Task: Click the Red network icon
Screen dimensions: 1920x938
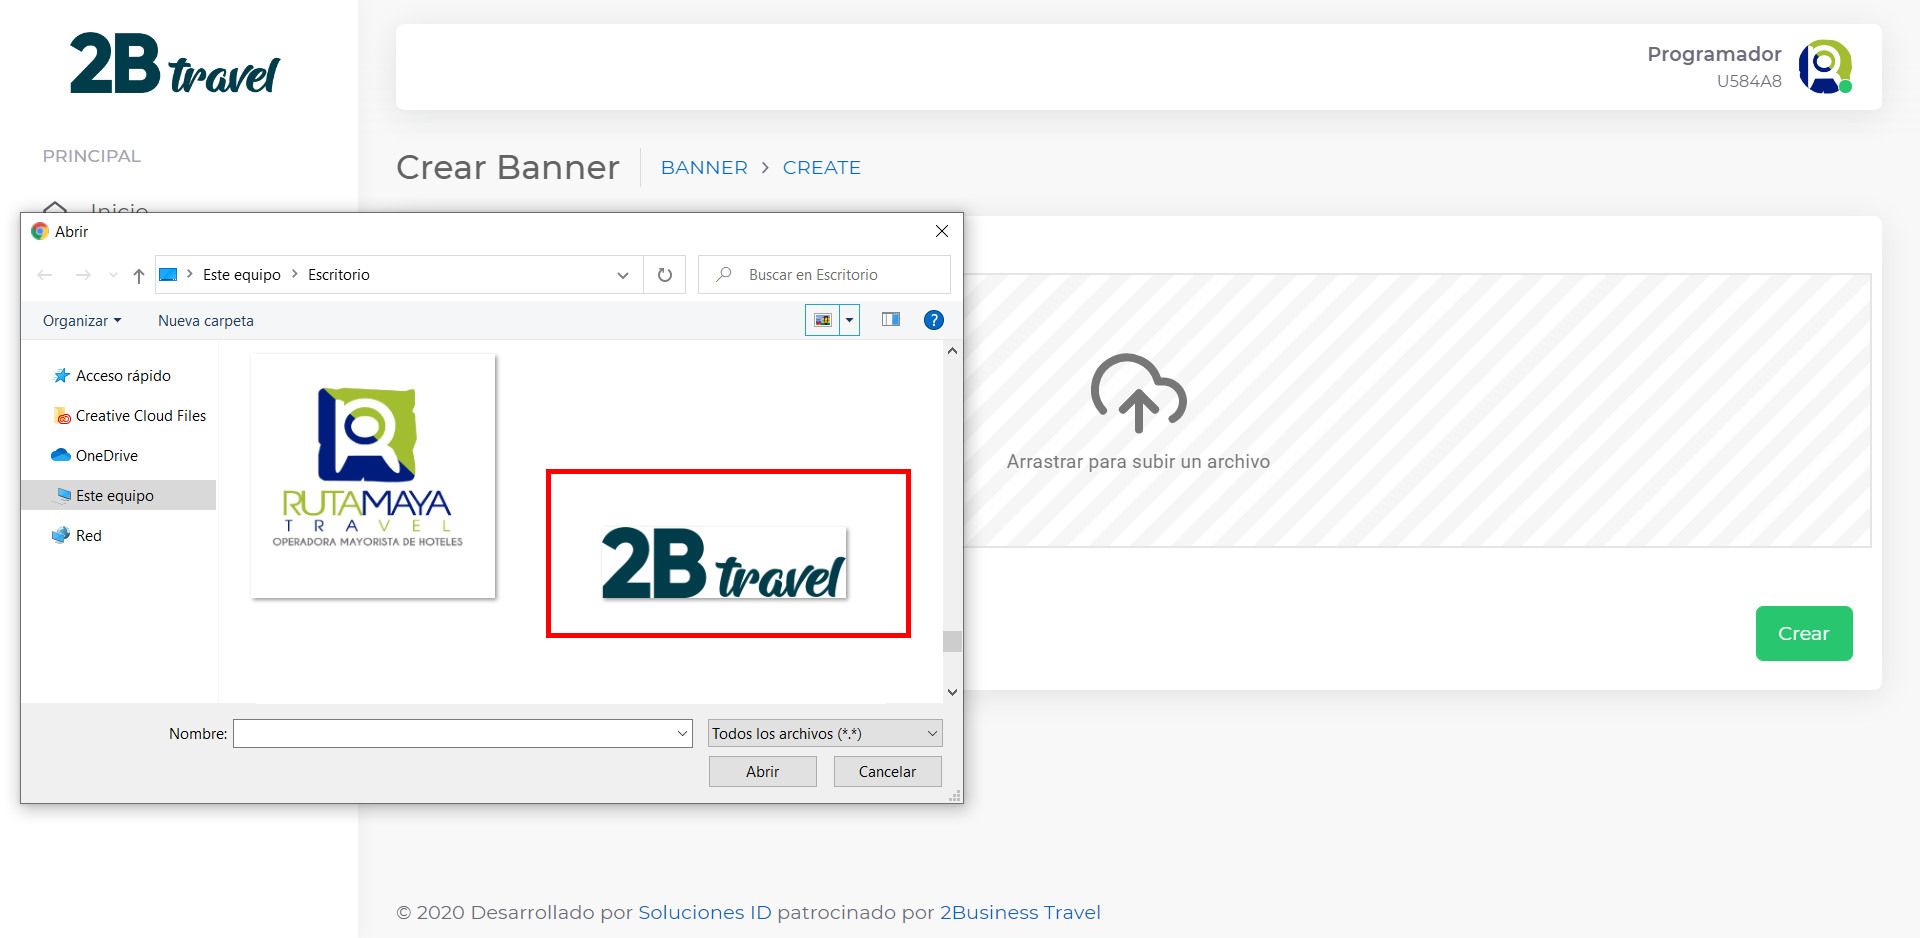Action: coord(61,535)
